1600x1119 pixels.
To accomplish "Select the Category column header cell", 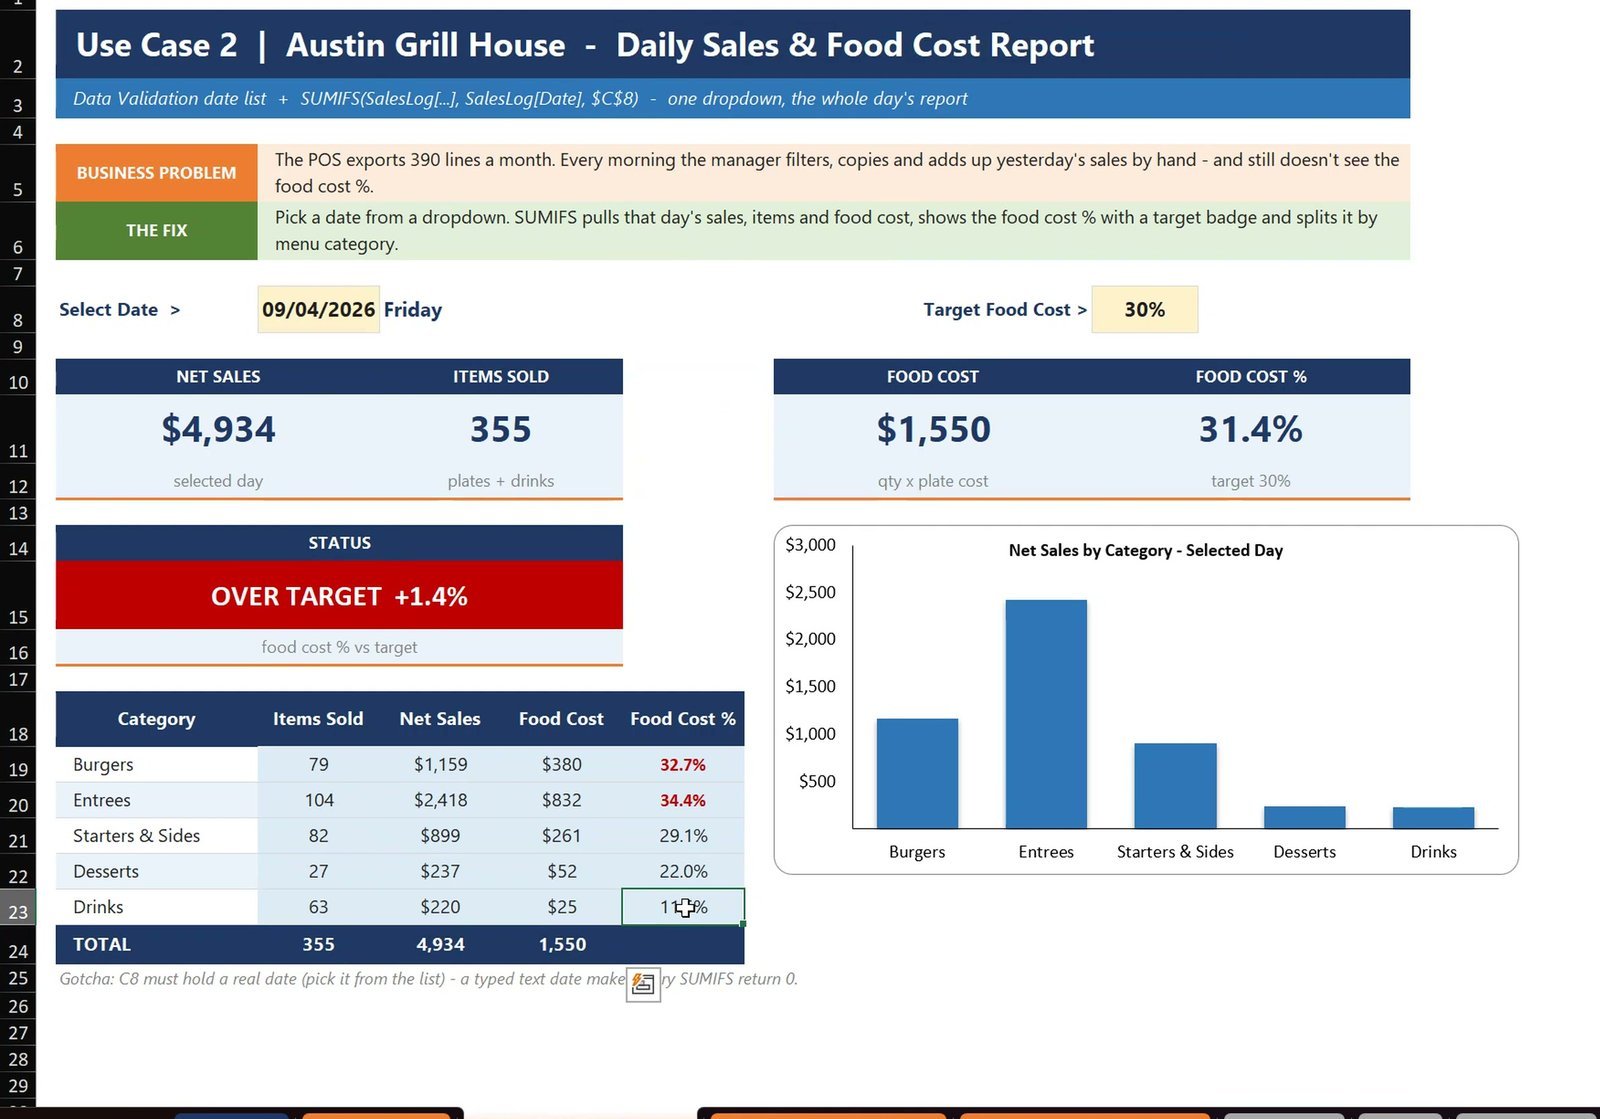I will coord(156,719).
